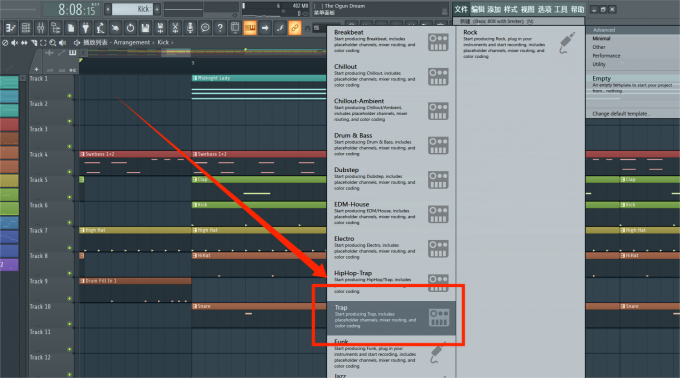Expand the Kick breadcrumb chevron
680x378 pixels.
pos(172,42)
